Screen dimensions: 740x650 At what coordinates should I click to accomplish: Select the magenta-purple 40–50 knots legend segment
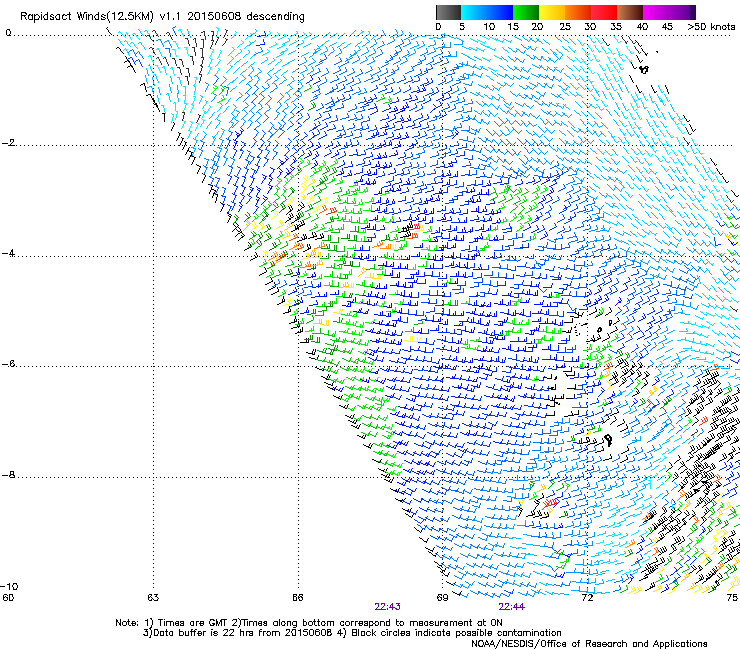point(669,12)
